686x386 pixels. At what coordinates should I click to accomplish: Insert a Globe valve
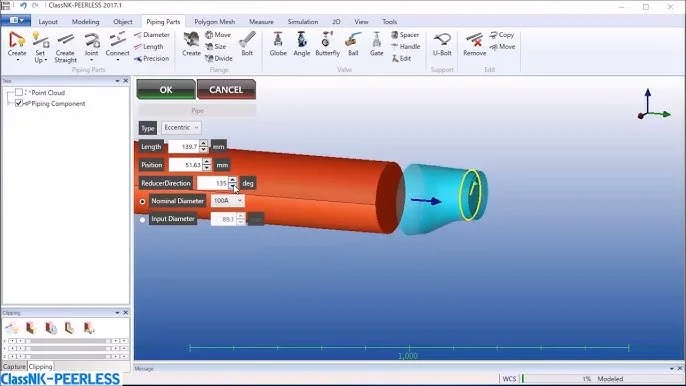[278, 43]
